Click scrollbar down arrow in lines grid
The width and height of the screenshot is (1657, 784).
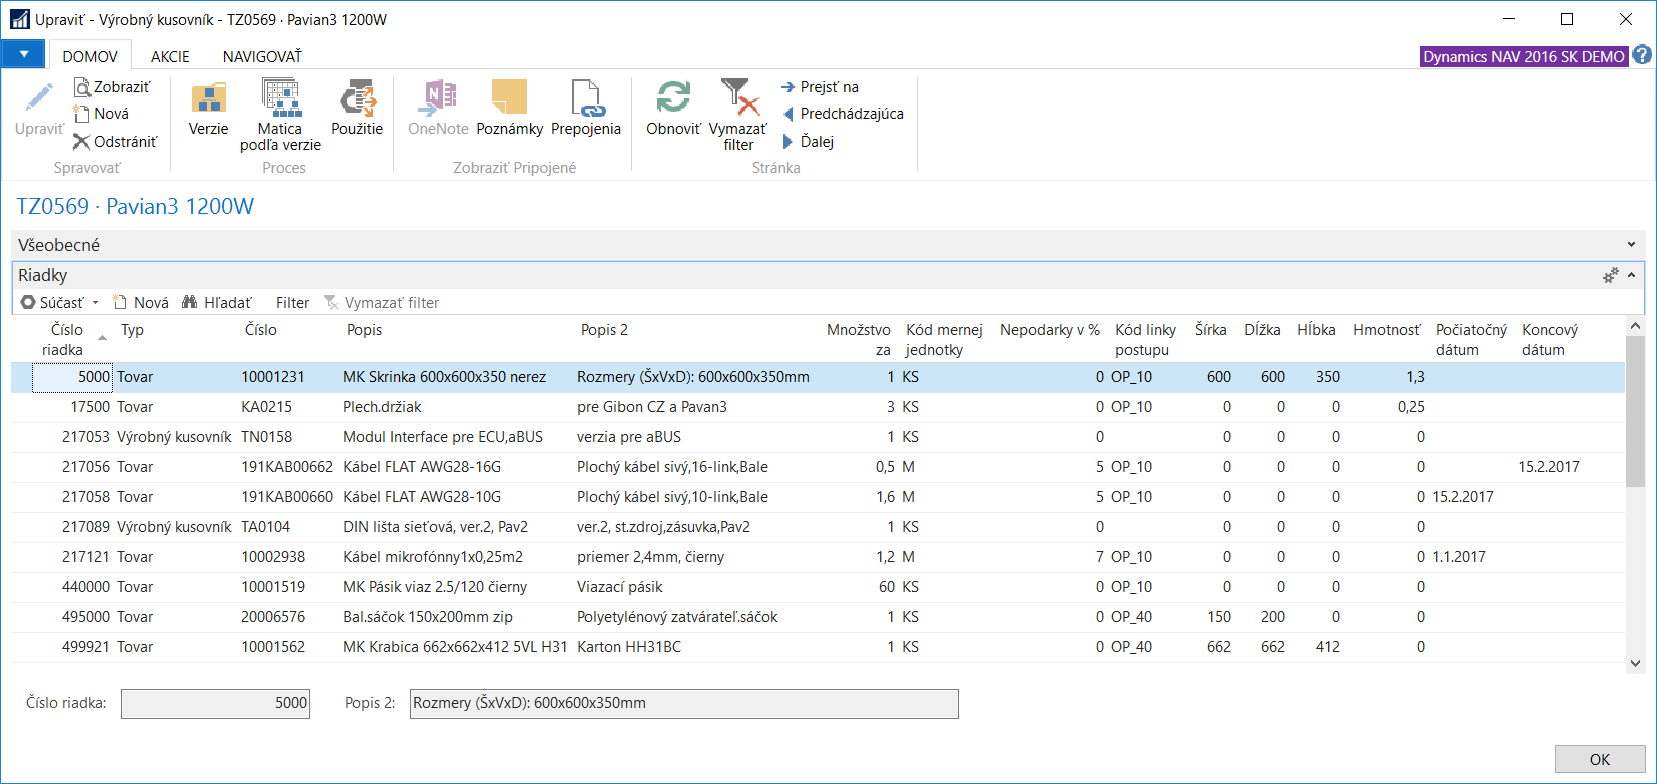(1636, 663)
